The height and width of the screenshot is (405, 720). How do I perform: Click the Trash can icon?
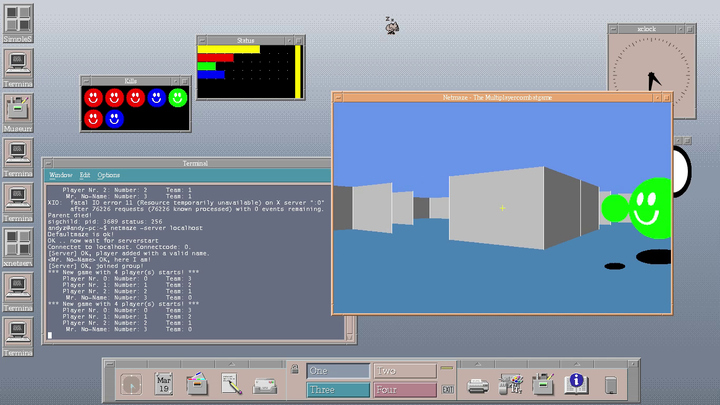[611, 383]
